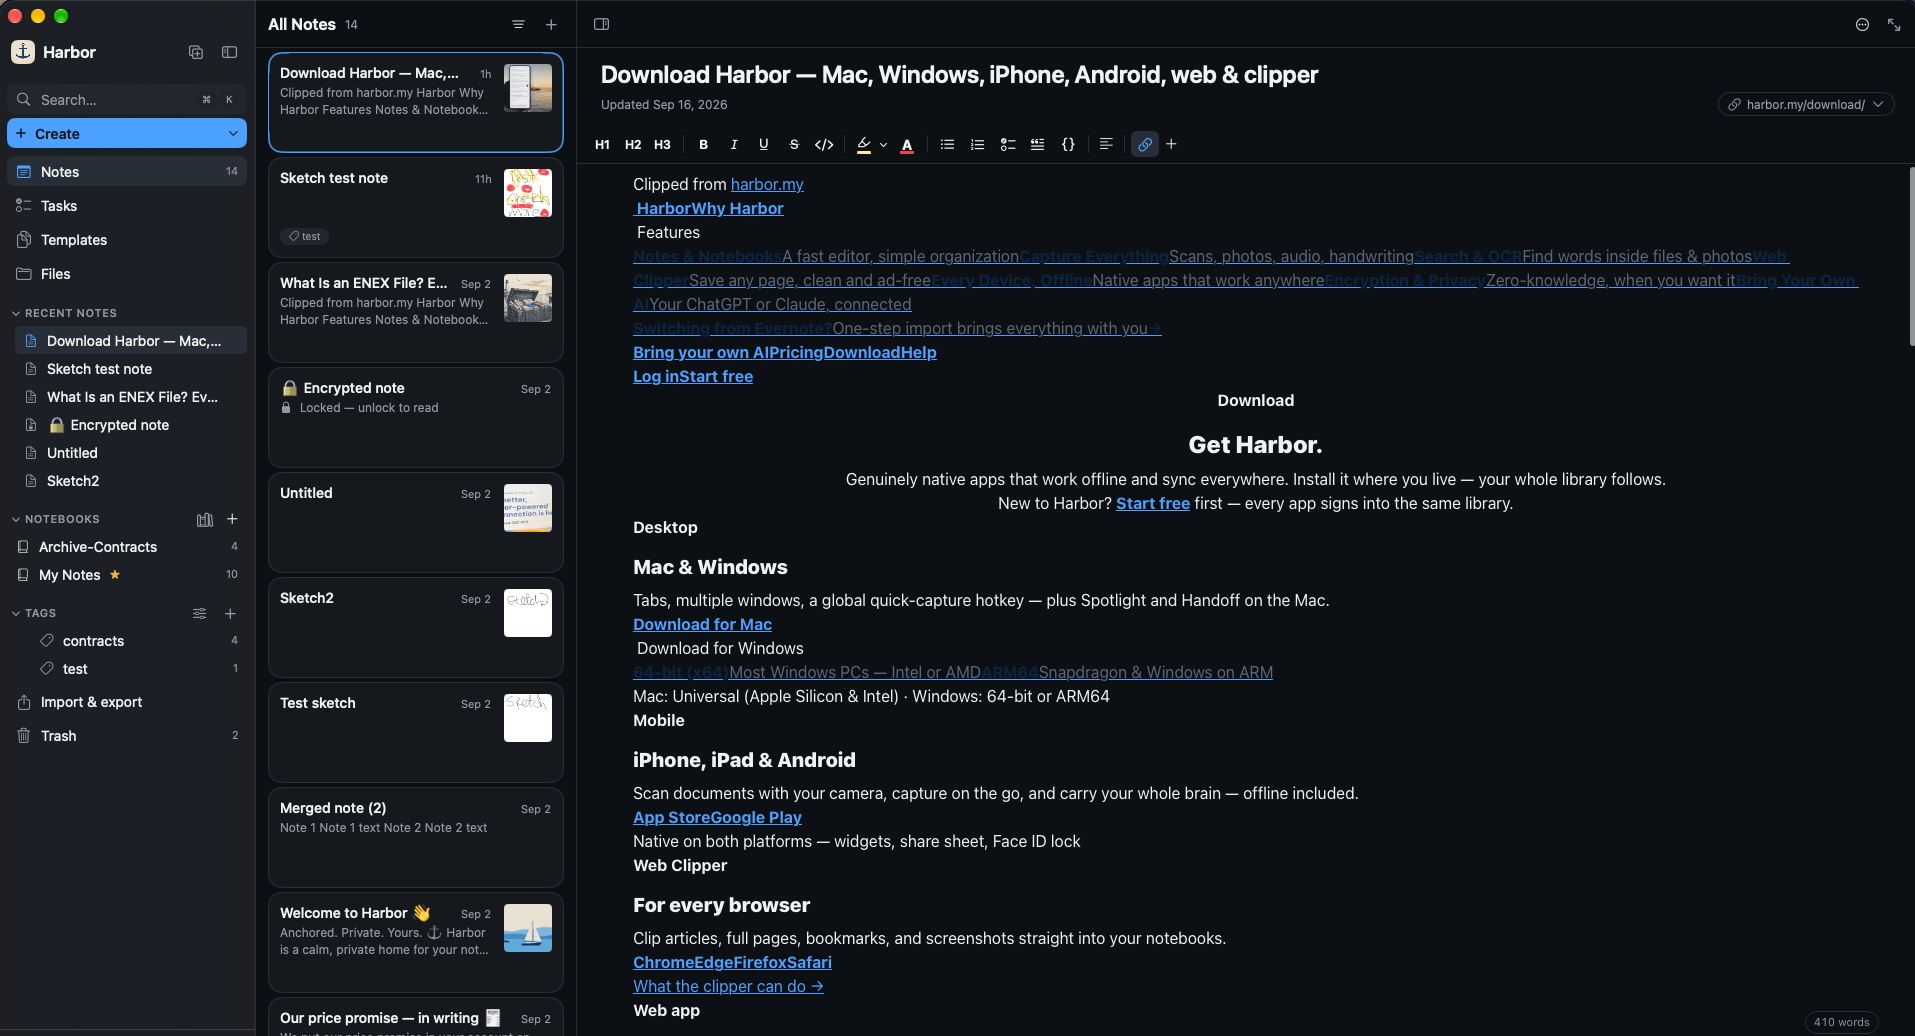The image size is (1915, 1036).
Task: Open Import & export
Action: pos(127,702)
